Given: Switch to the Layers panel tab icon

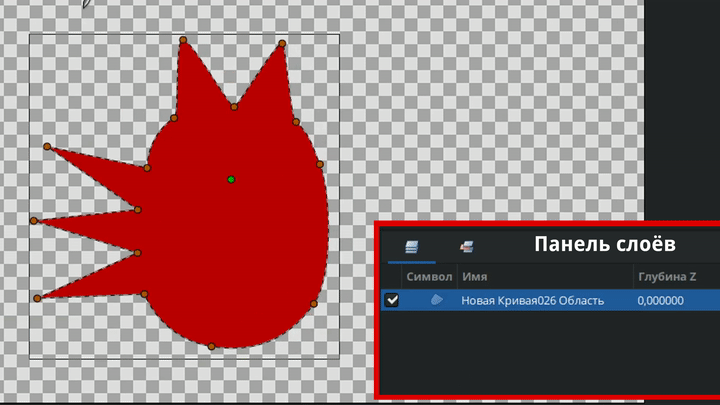Looking at the screenshot, I should 410,246.
